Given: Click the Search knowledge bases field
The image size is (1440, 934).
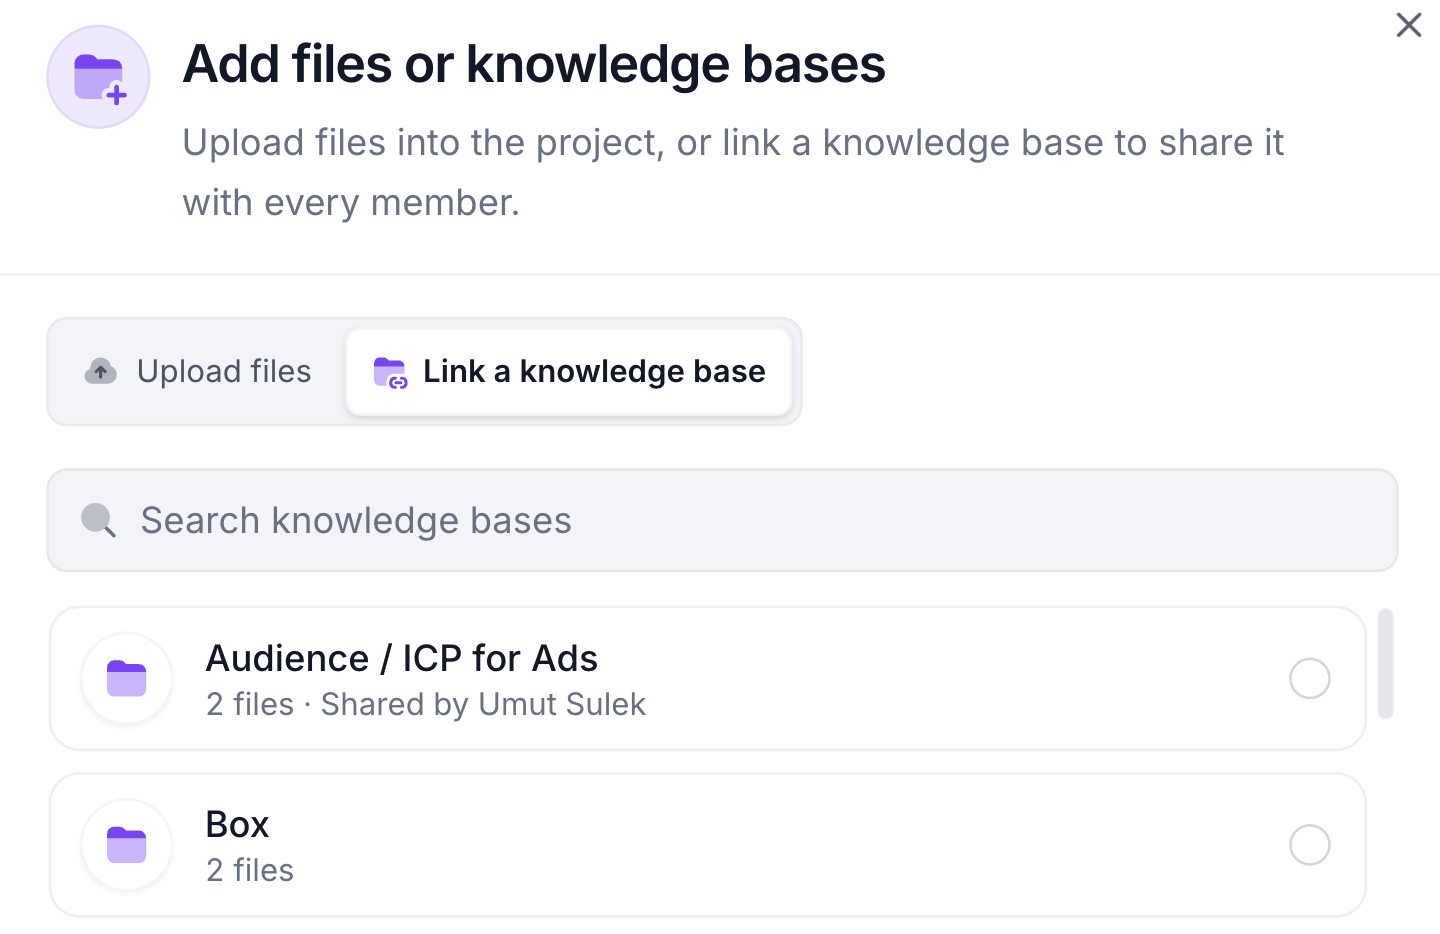Looking at the screenshot, I should point(722,520).
